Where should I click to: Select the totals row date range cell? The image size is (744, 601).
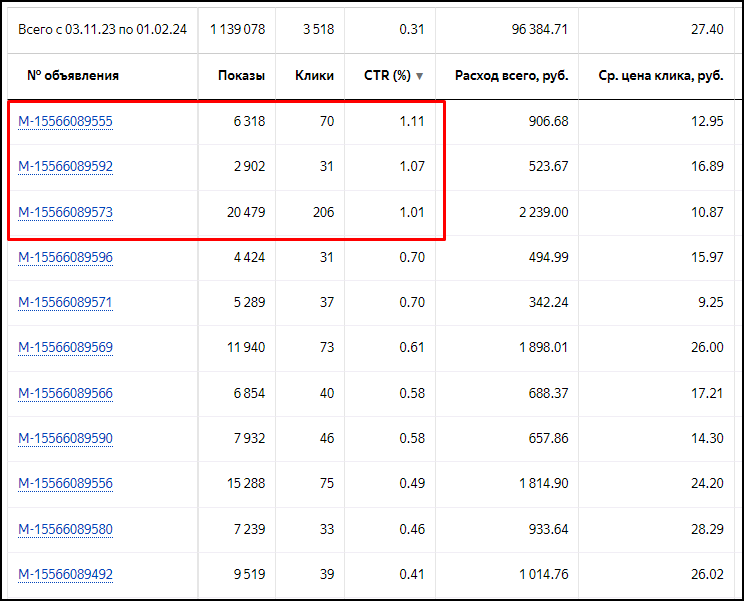pyautogui.click(x=102, y=29)
